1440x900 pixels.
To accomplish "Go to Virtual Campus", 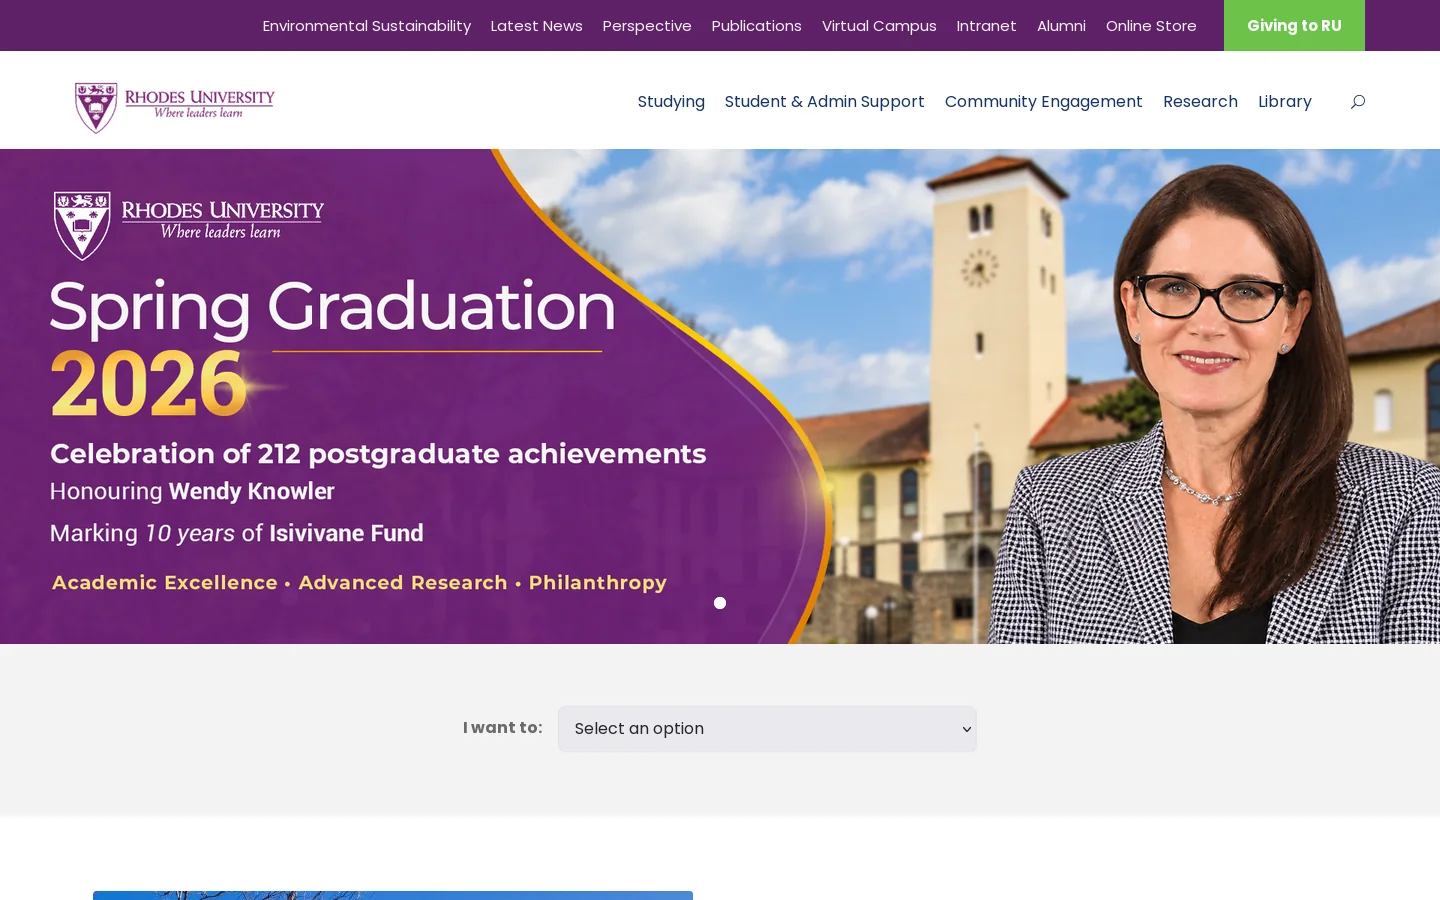I will tap(879, 26).
